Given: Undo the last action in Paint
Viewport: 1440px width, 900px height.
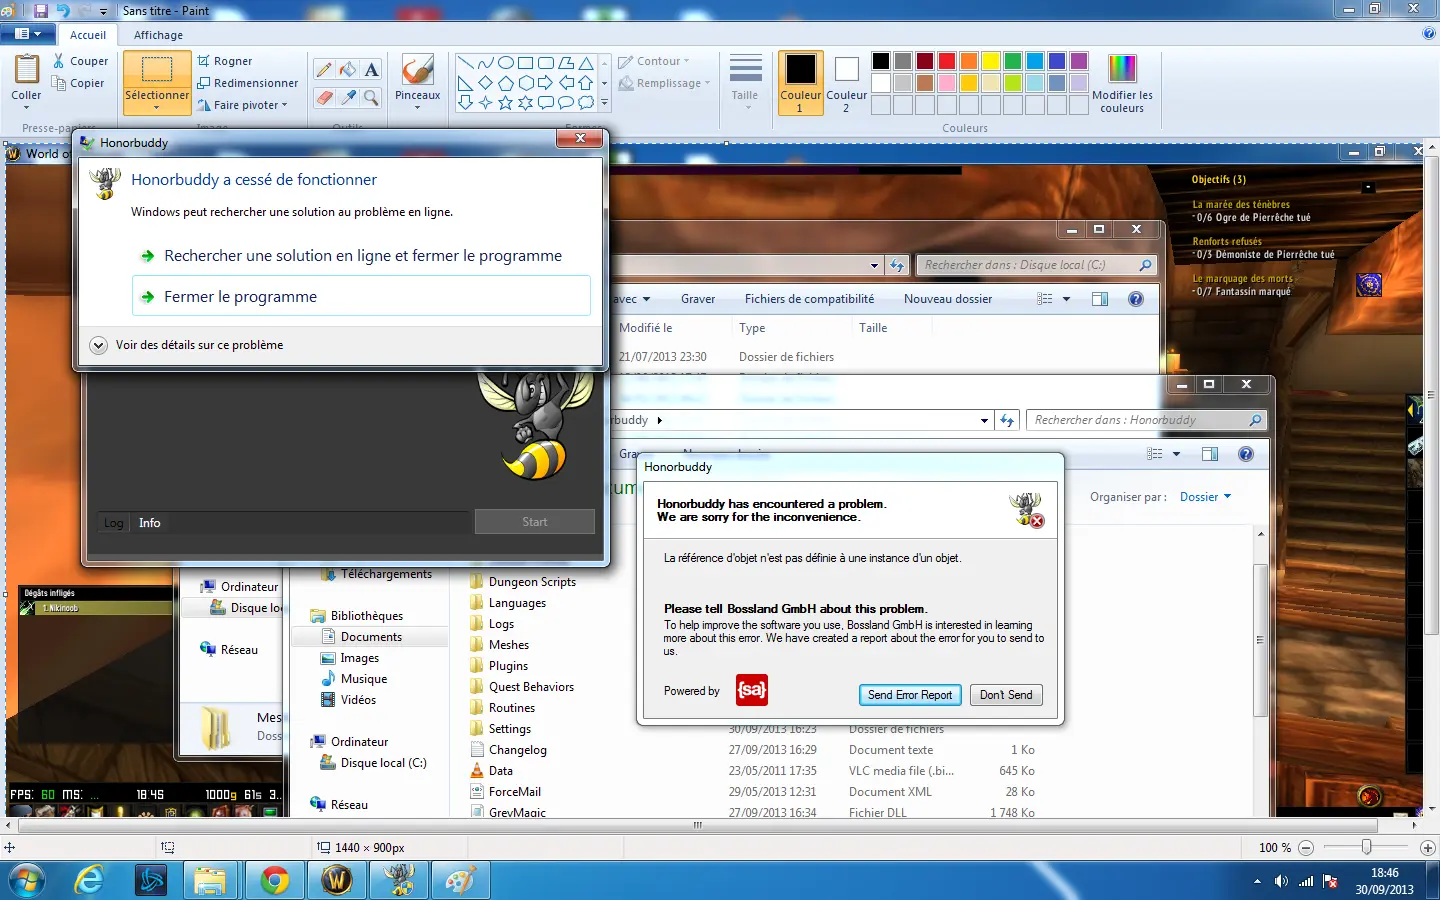Looking at the screenshot, I should point(63,10).
